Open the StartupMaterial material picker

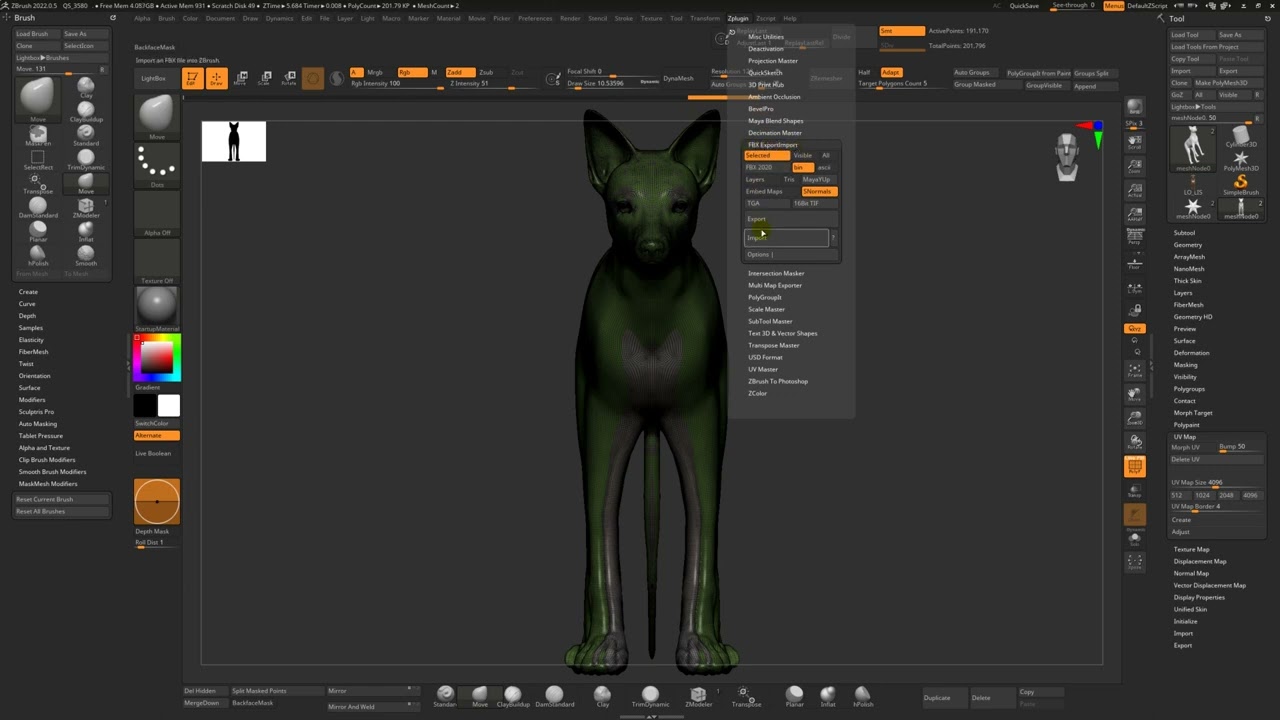(157, 309)
